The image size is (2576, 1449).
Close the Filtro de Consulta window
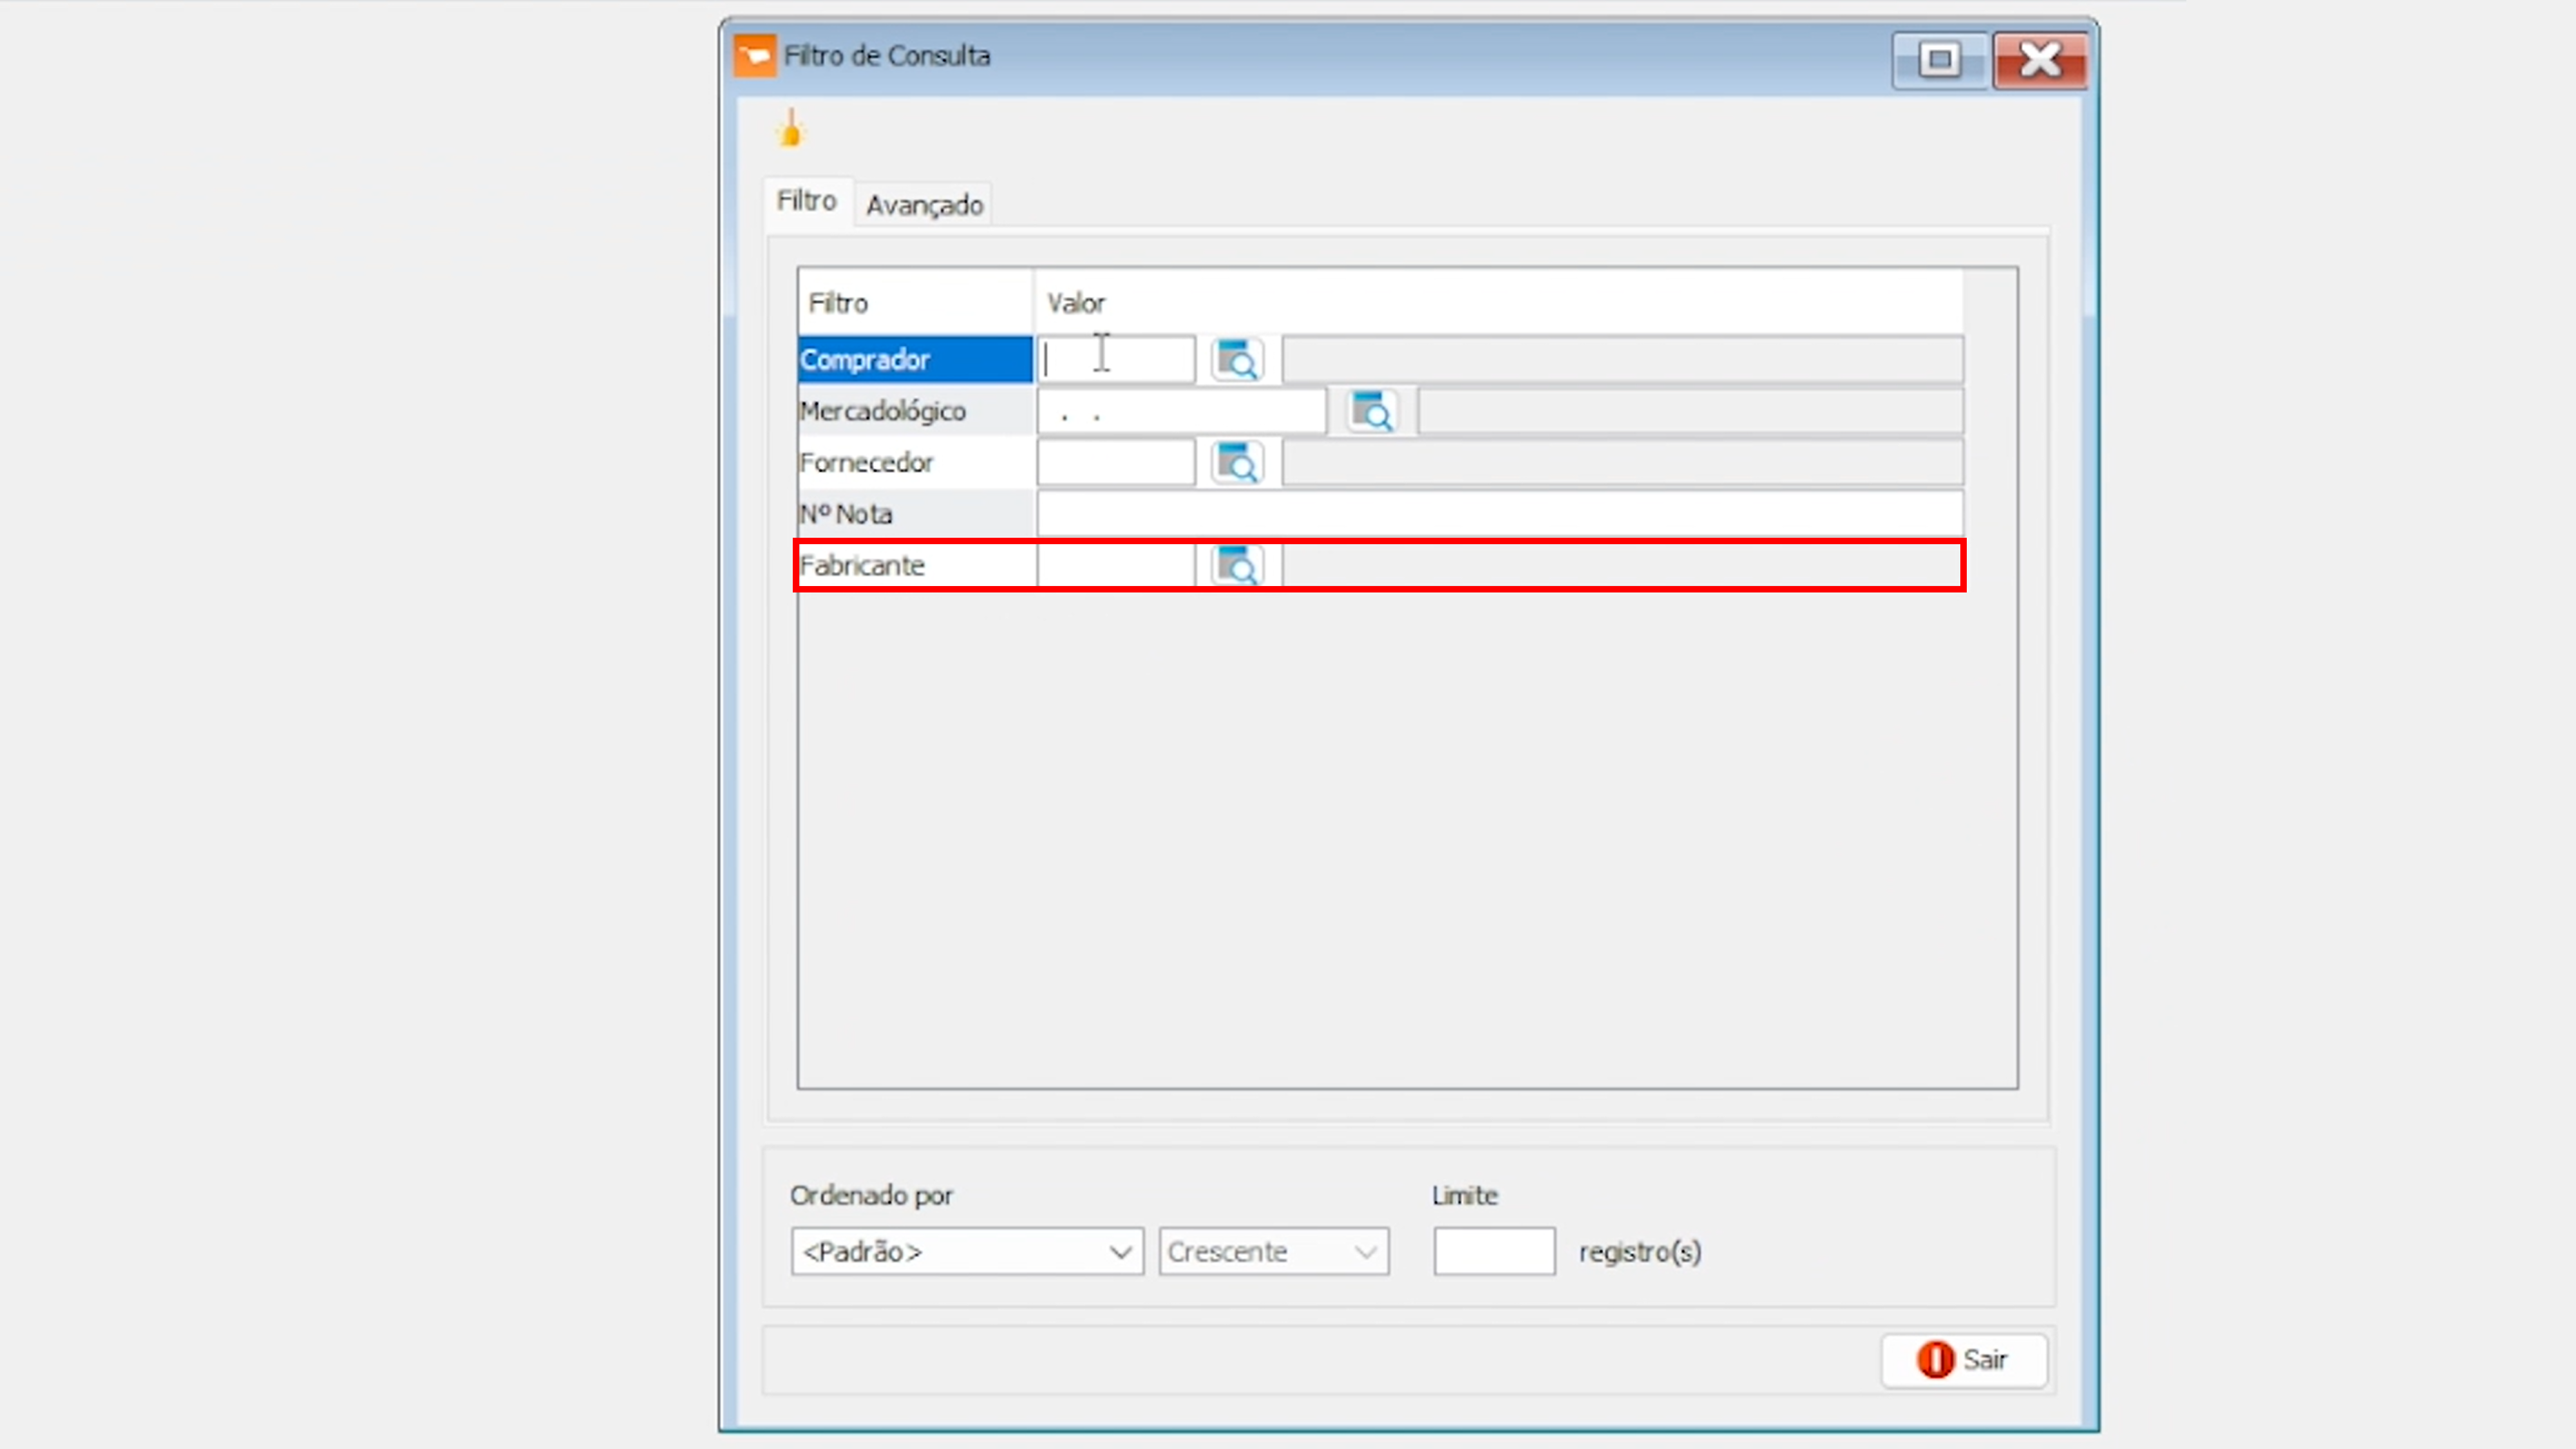click(x=2039, y=60)
